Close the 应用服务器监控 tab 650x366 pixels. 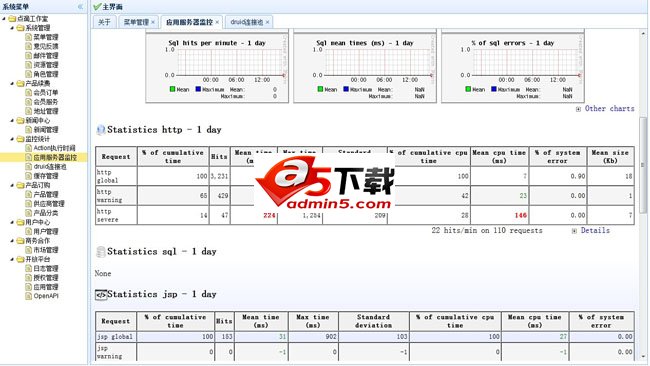[217, 22]
